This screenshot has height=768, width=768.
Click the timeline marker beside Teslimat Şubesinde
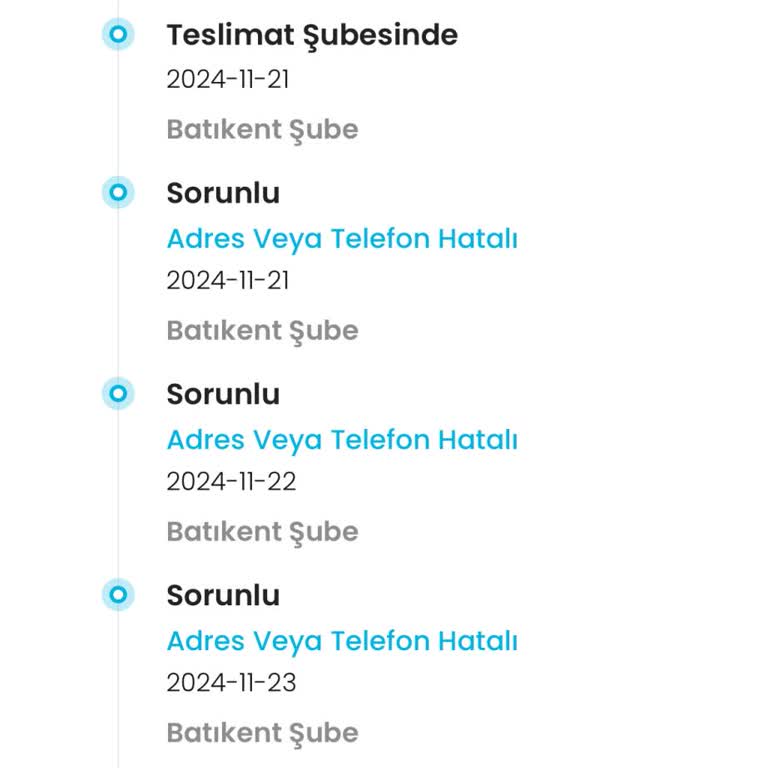[x=118, y=35]
